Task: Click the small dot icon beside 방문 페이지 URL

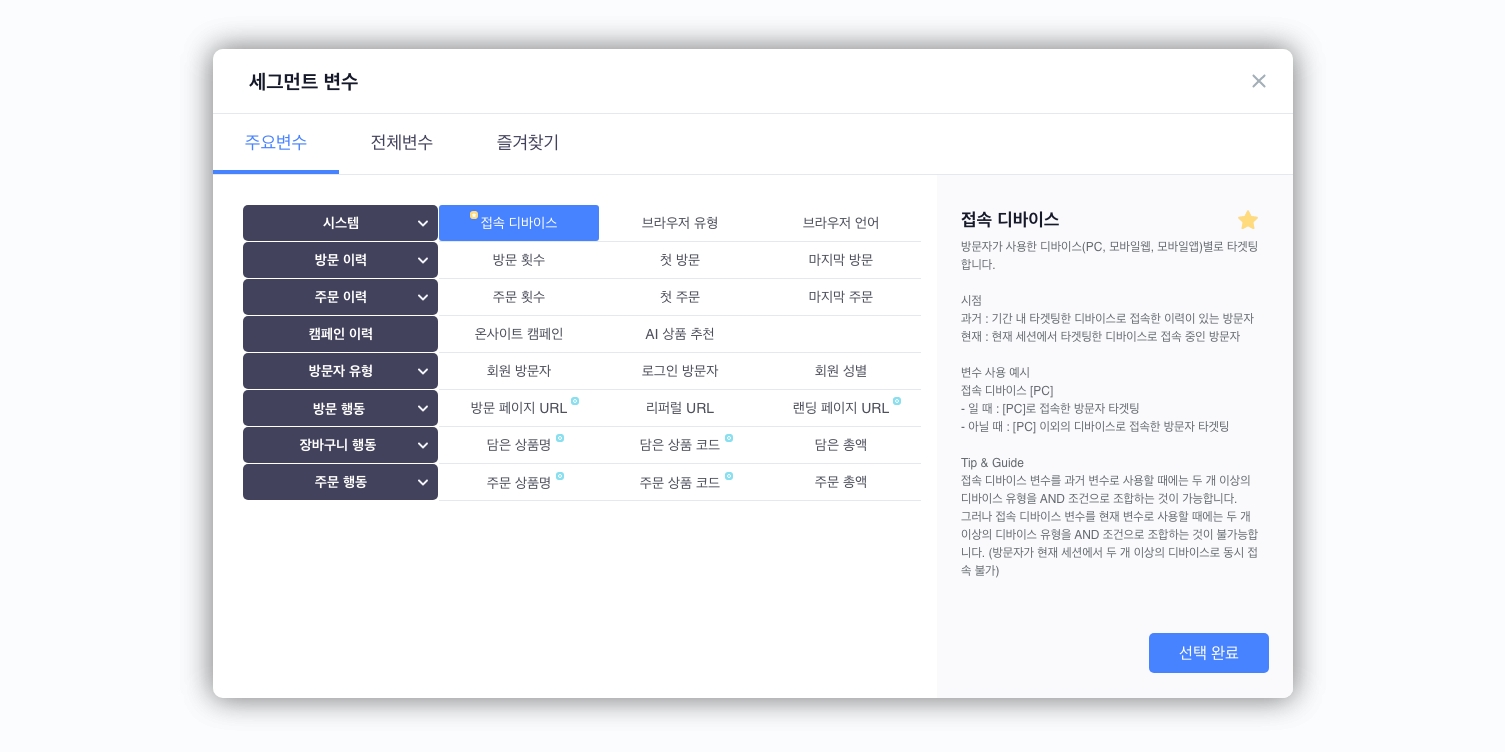Action: pos(575,401)
